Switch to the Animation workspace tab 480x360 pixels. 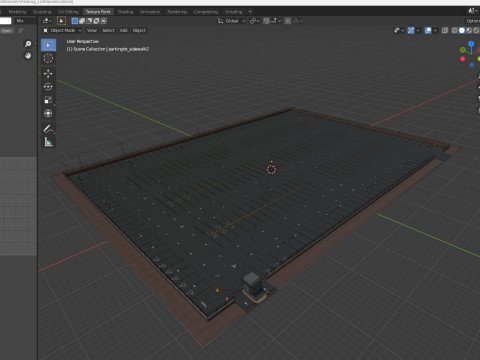pos(150,12)
